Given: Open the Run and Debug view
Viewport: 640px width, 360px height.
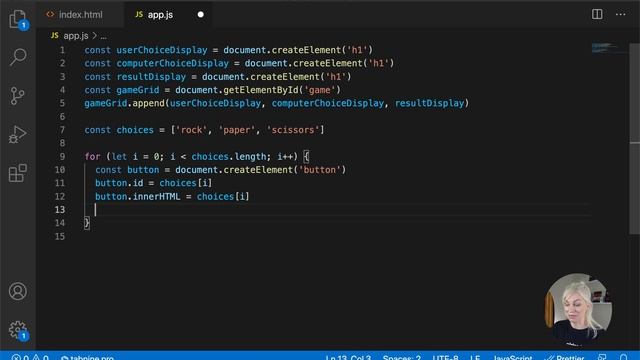Looking at the screenshot, I should tap(18, 134).
